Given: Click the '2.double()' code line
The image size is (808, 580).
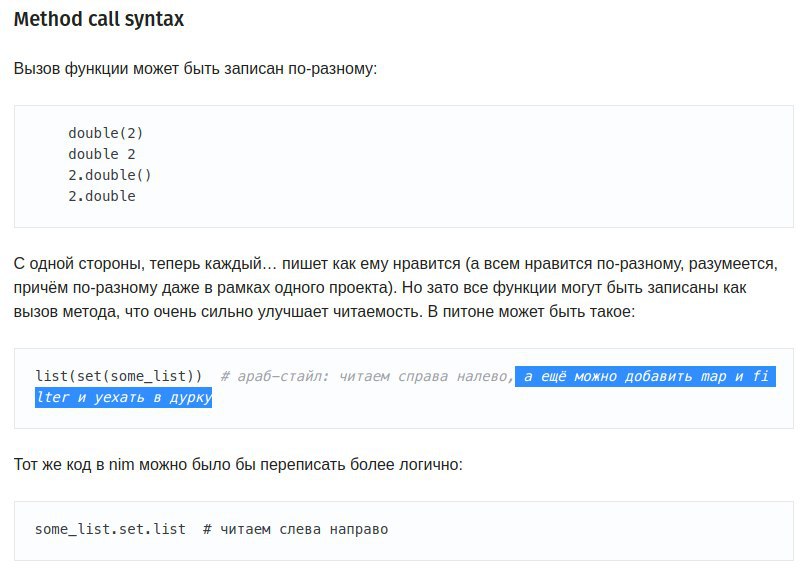Looking at the screenshot, I should click(110, 175).
